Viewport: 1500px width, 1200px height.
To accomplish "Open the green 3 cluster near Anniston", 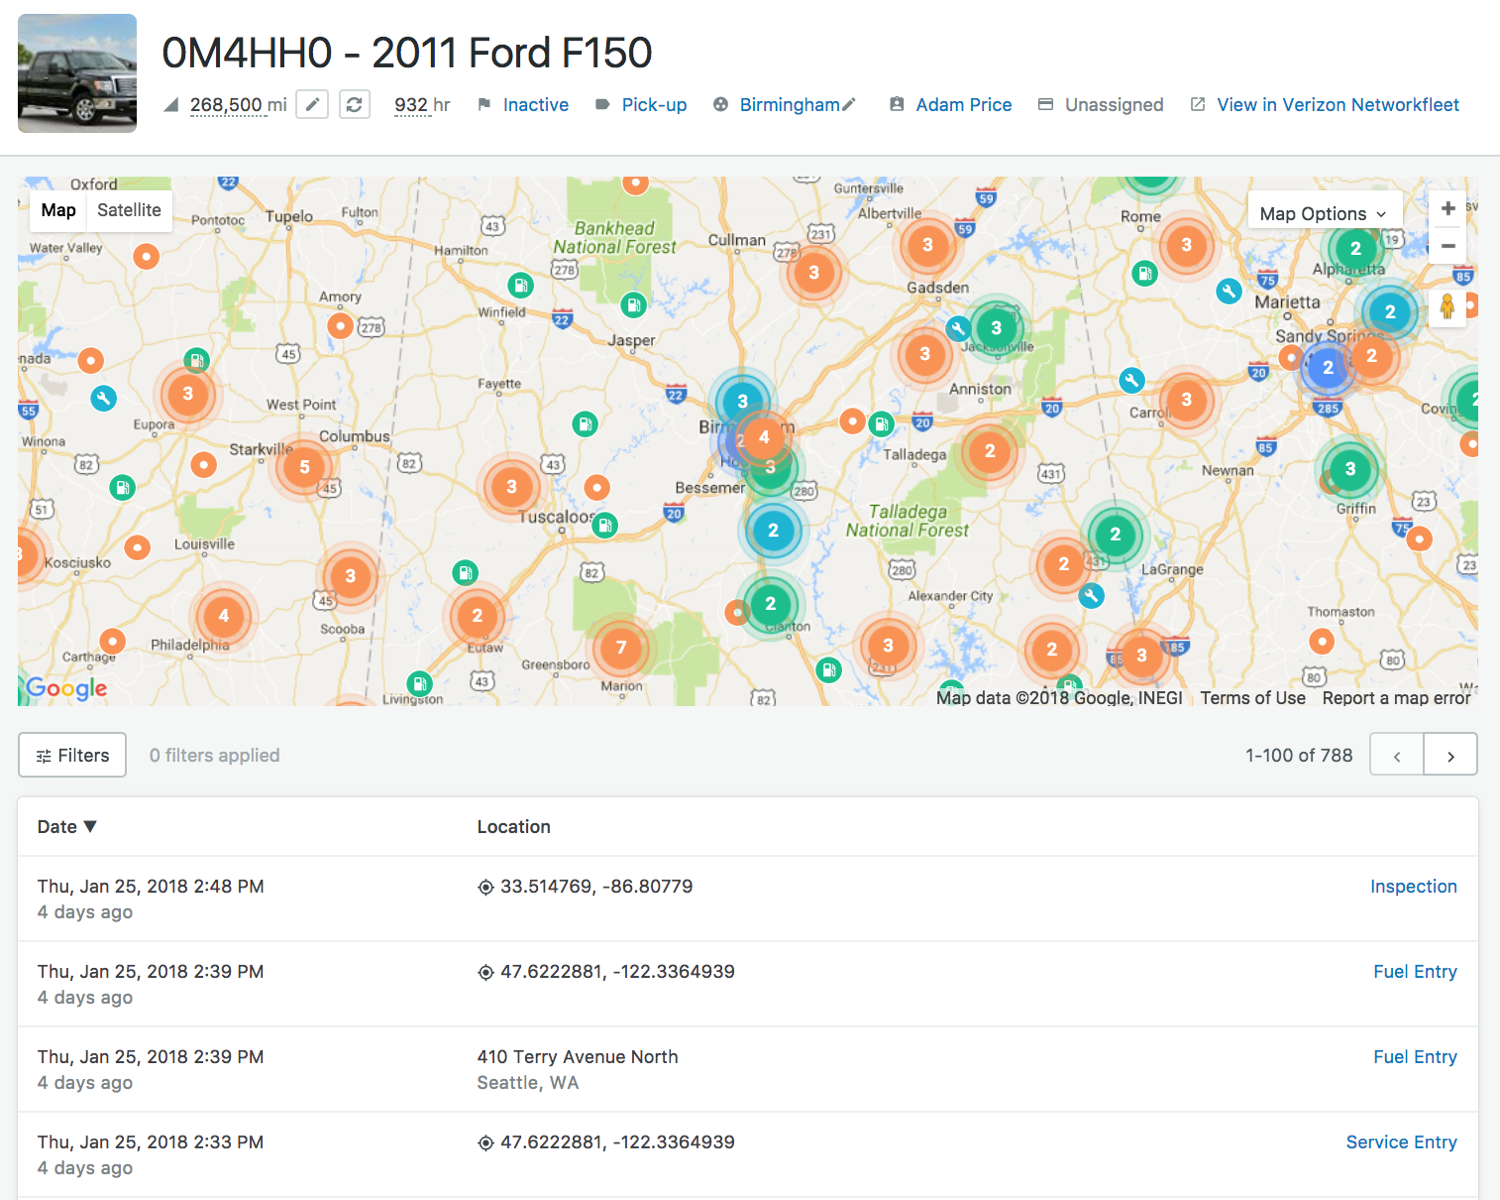I will (x=996, y=328).
